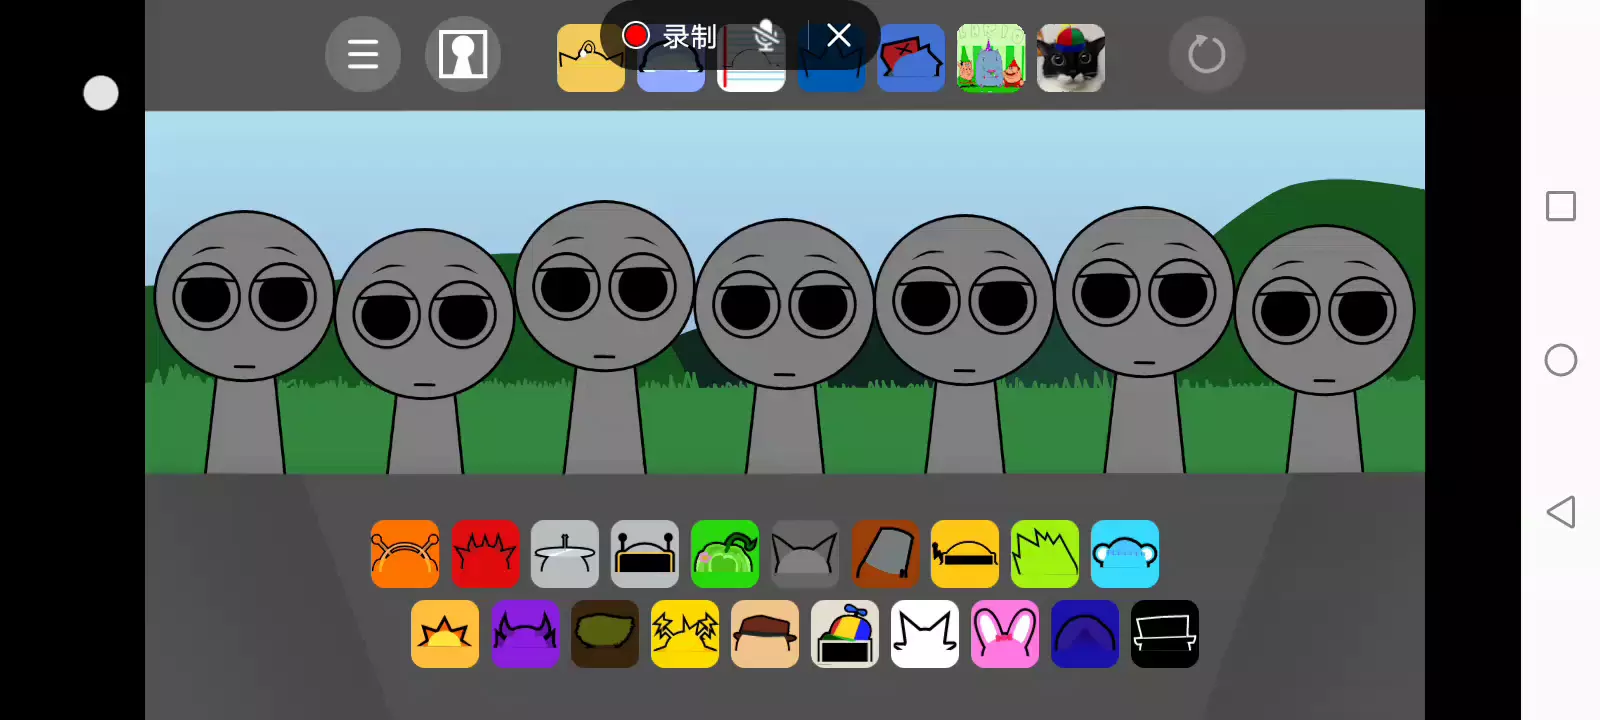Open the cat with propeller hat bonus
1600x720 pixels.
[1071, 58]
